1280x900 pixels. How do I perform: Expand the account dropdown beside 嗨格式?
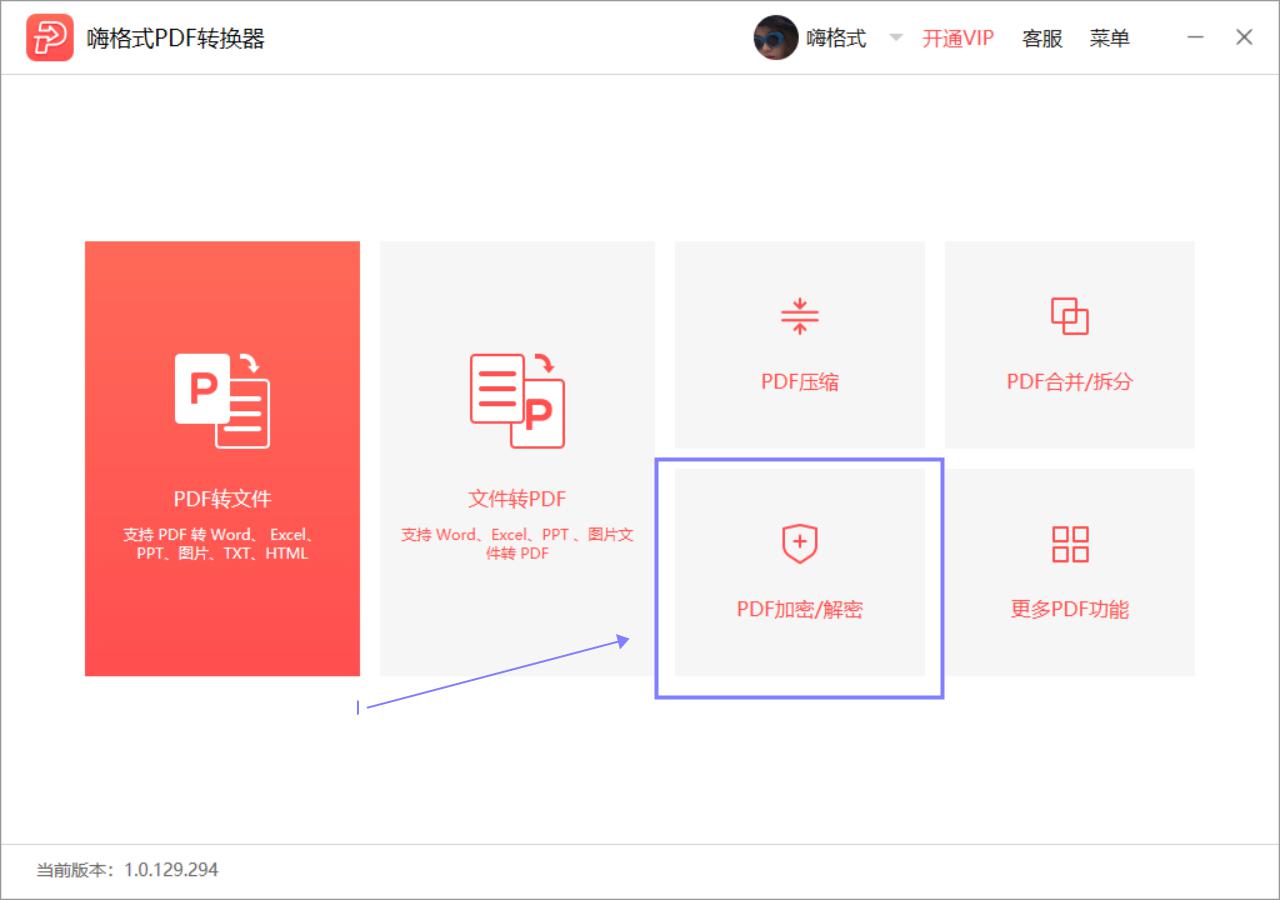[x=895, y=38]
